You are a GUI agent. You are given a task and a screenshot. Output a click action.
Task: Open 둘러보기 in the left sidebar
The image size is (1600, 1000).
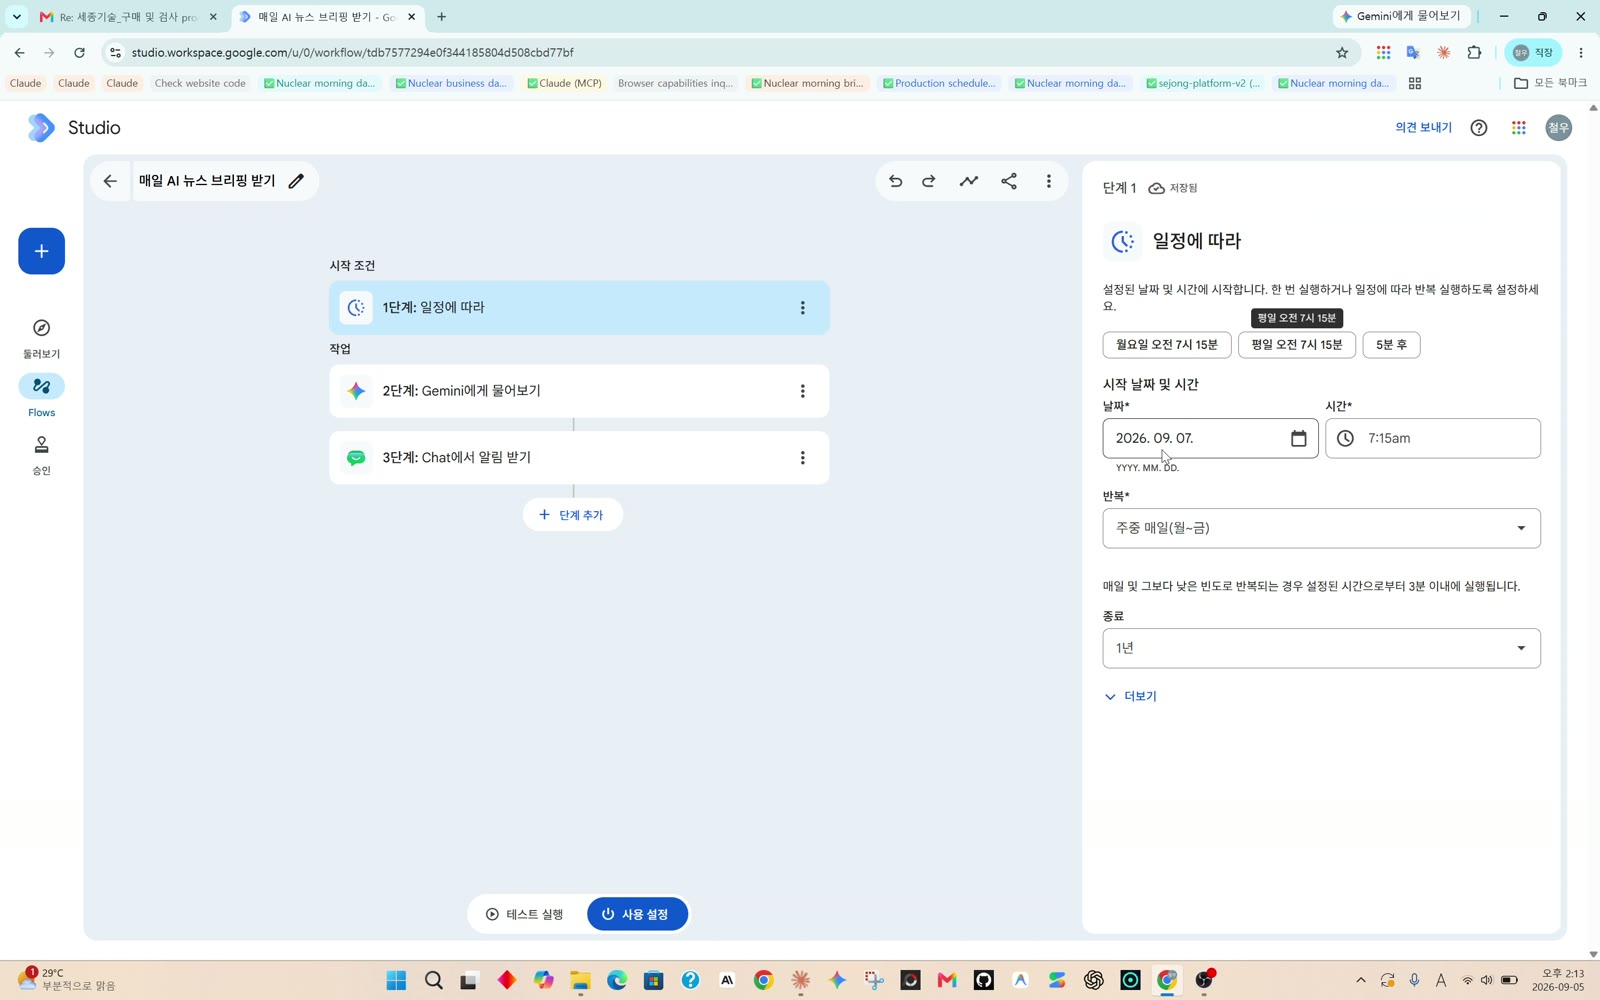(41, 339)
